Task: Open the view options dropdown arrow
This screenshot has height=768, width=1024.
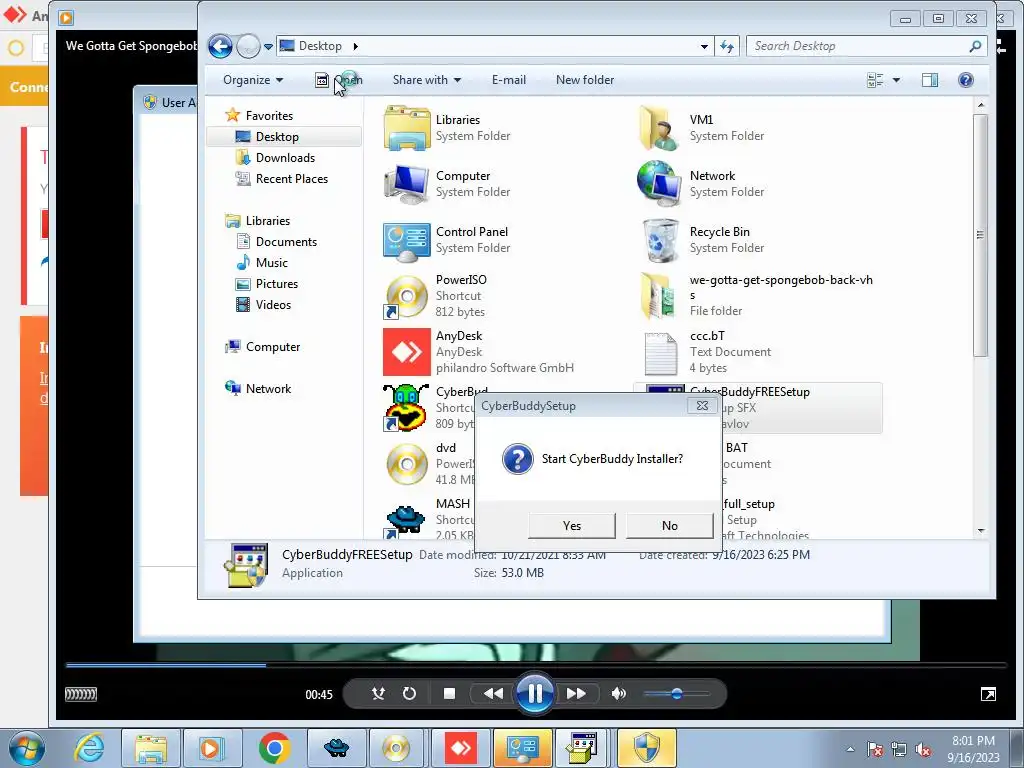Action: [896, 80]
